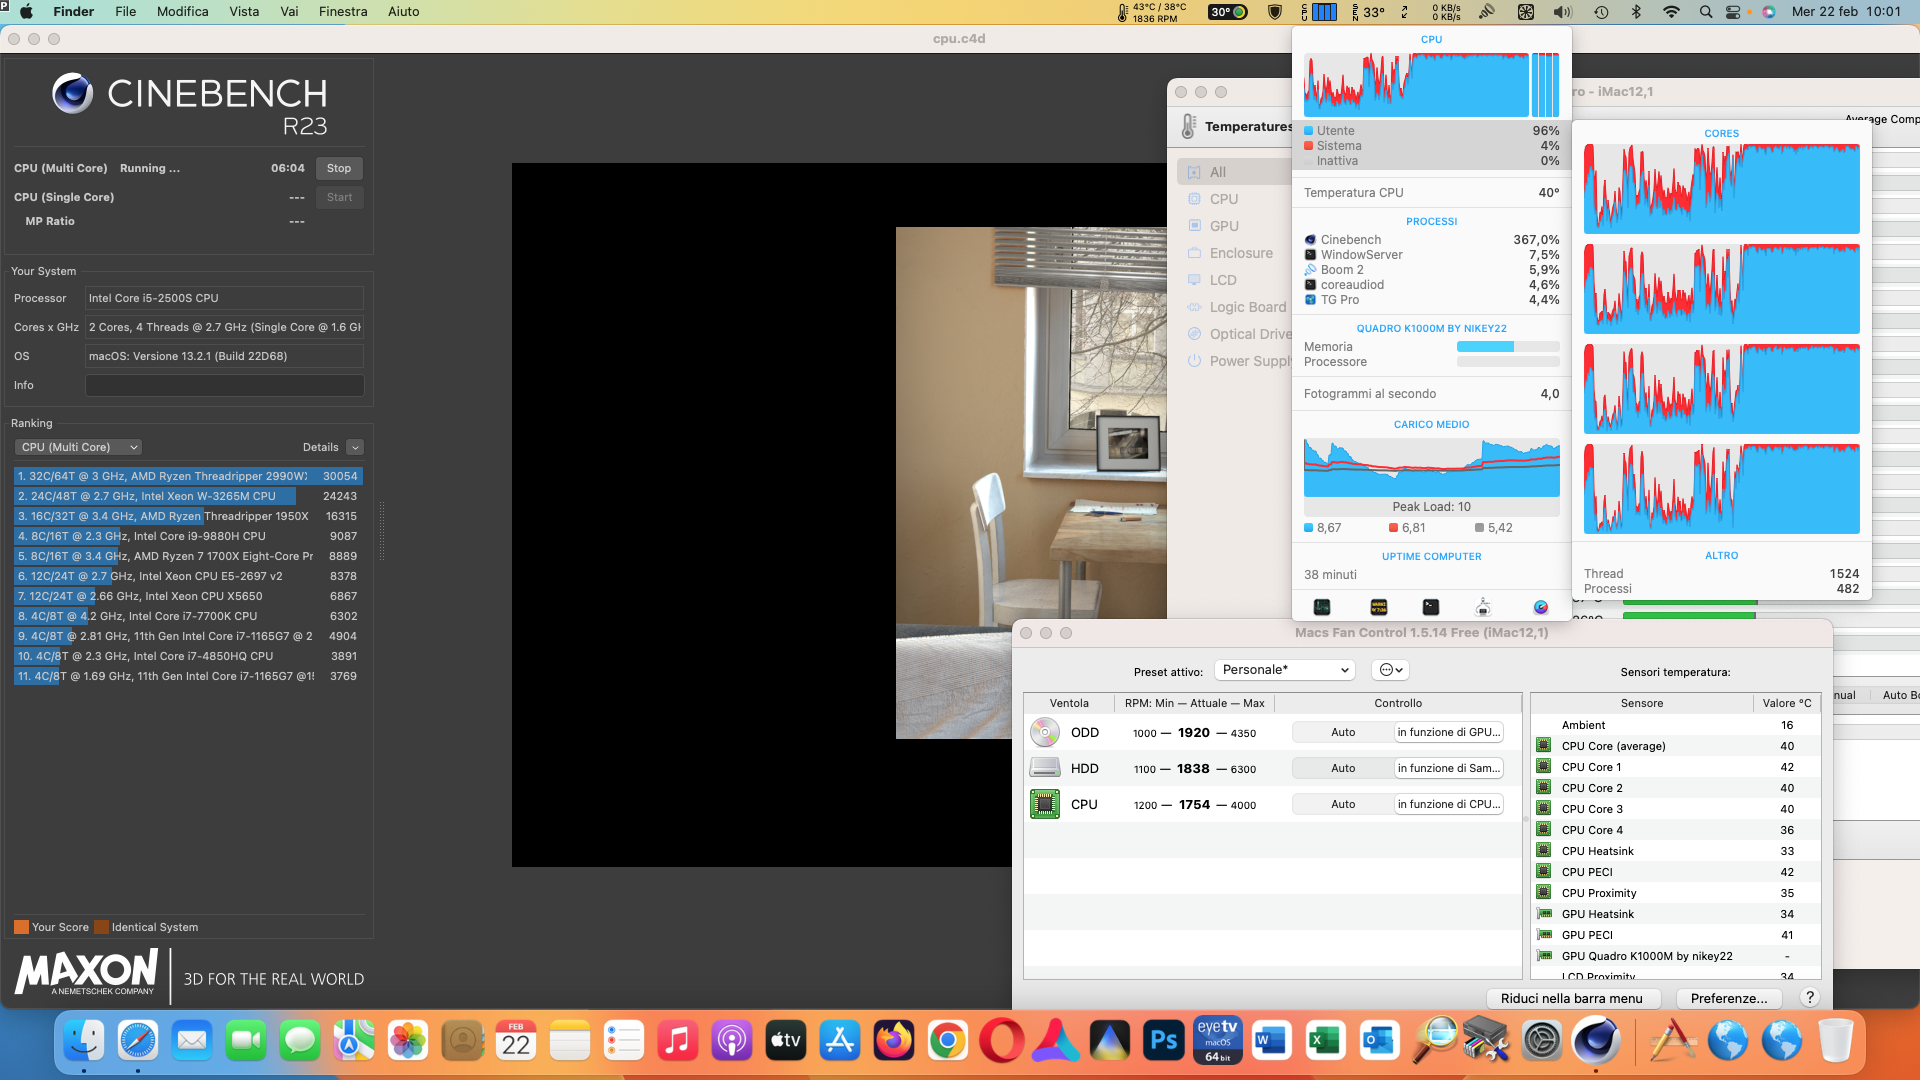The image size is (1920, 1080).
Task: Select GPU in the Temperatures sidebar
Action: coord(1224,226)
